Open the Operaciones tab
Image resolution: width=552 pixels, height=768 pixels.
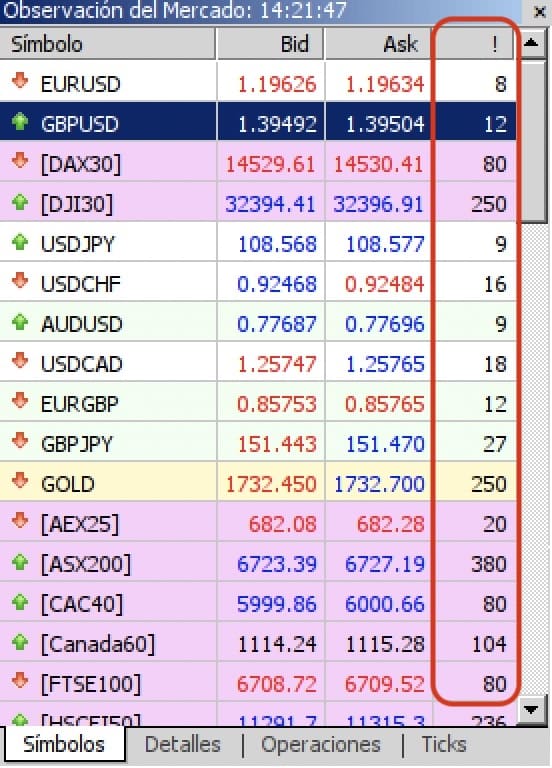(321, 744)
